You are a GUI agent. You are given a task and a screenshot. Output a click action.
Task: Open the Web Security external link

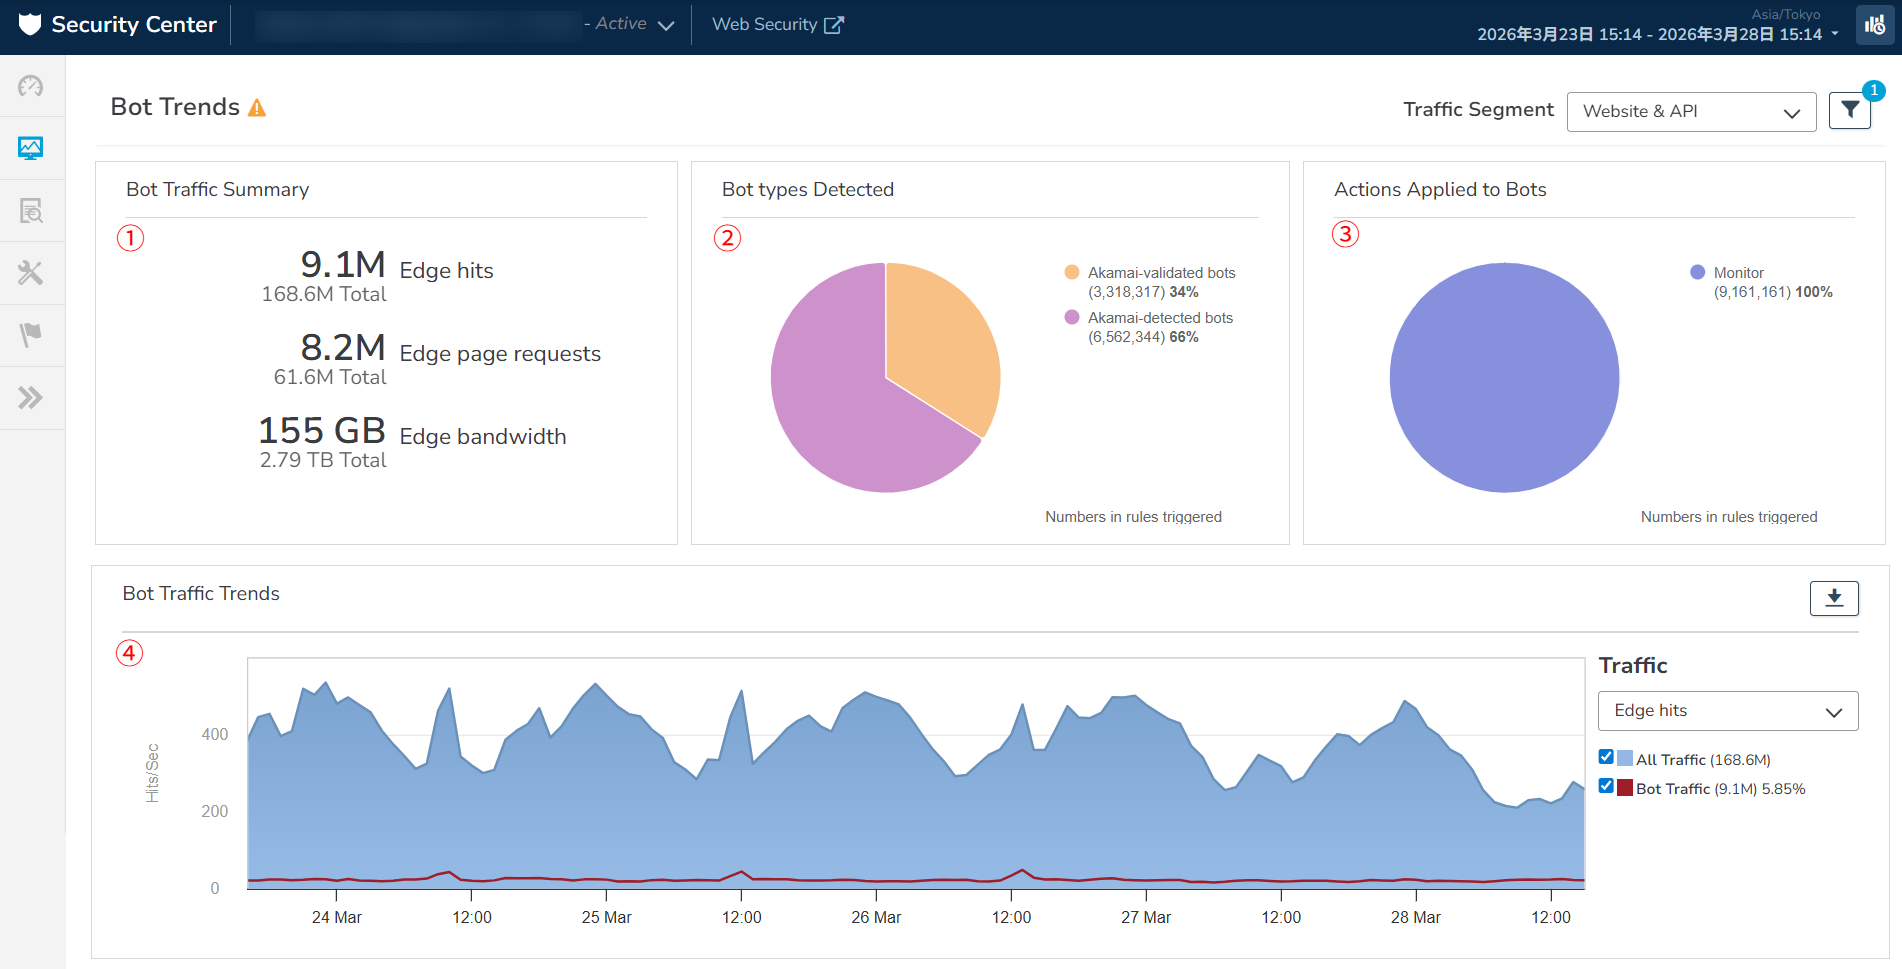pyautogui.click(x=777, y=25)
